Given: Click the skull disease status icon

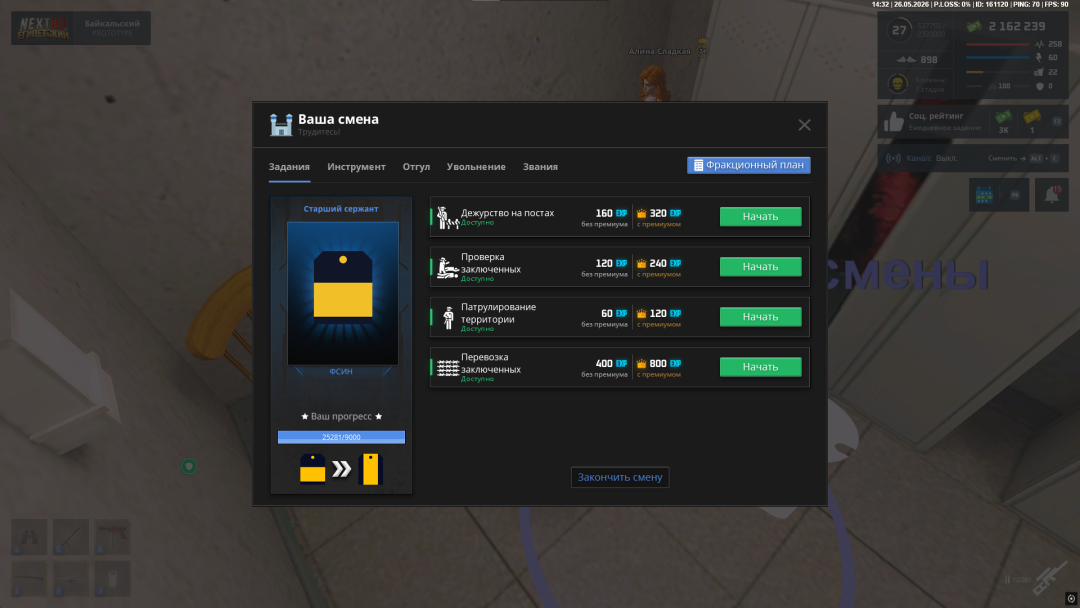Looking at the screenshot, I should (x=897, y=84).
